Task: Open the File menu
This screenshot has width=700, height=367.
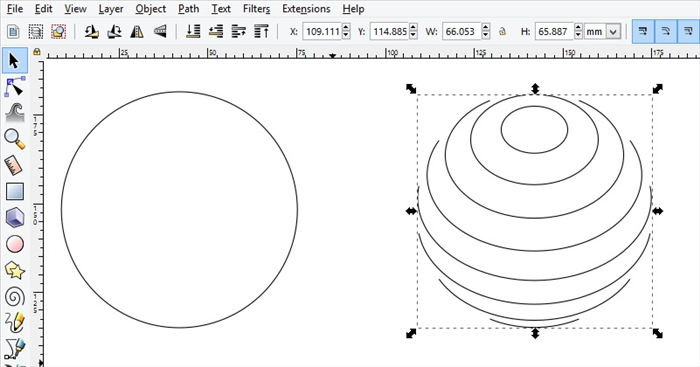Action: (15, 9)
